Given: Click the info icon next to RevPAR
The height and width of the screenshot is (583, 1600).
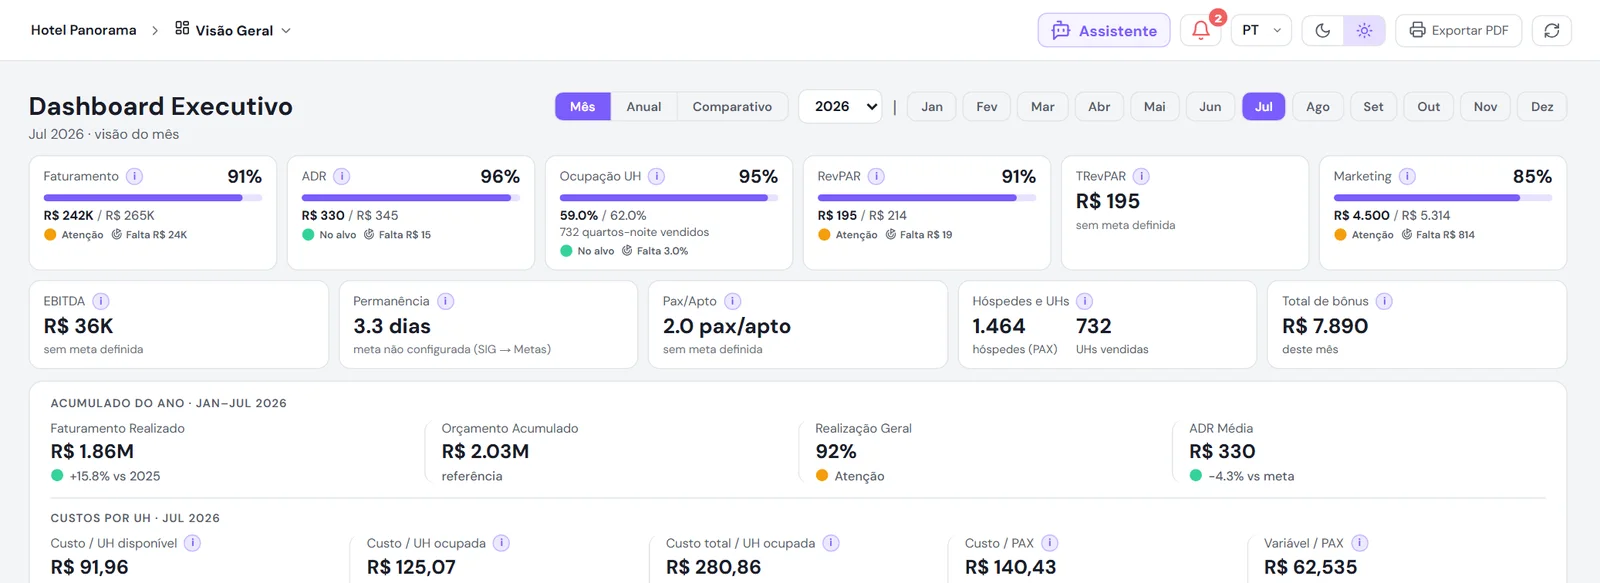Looking at the screenshot, I should click(876, 176).
